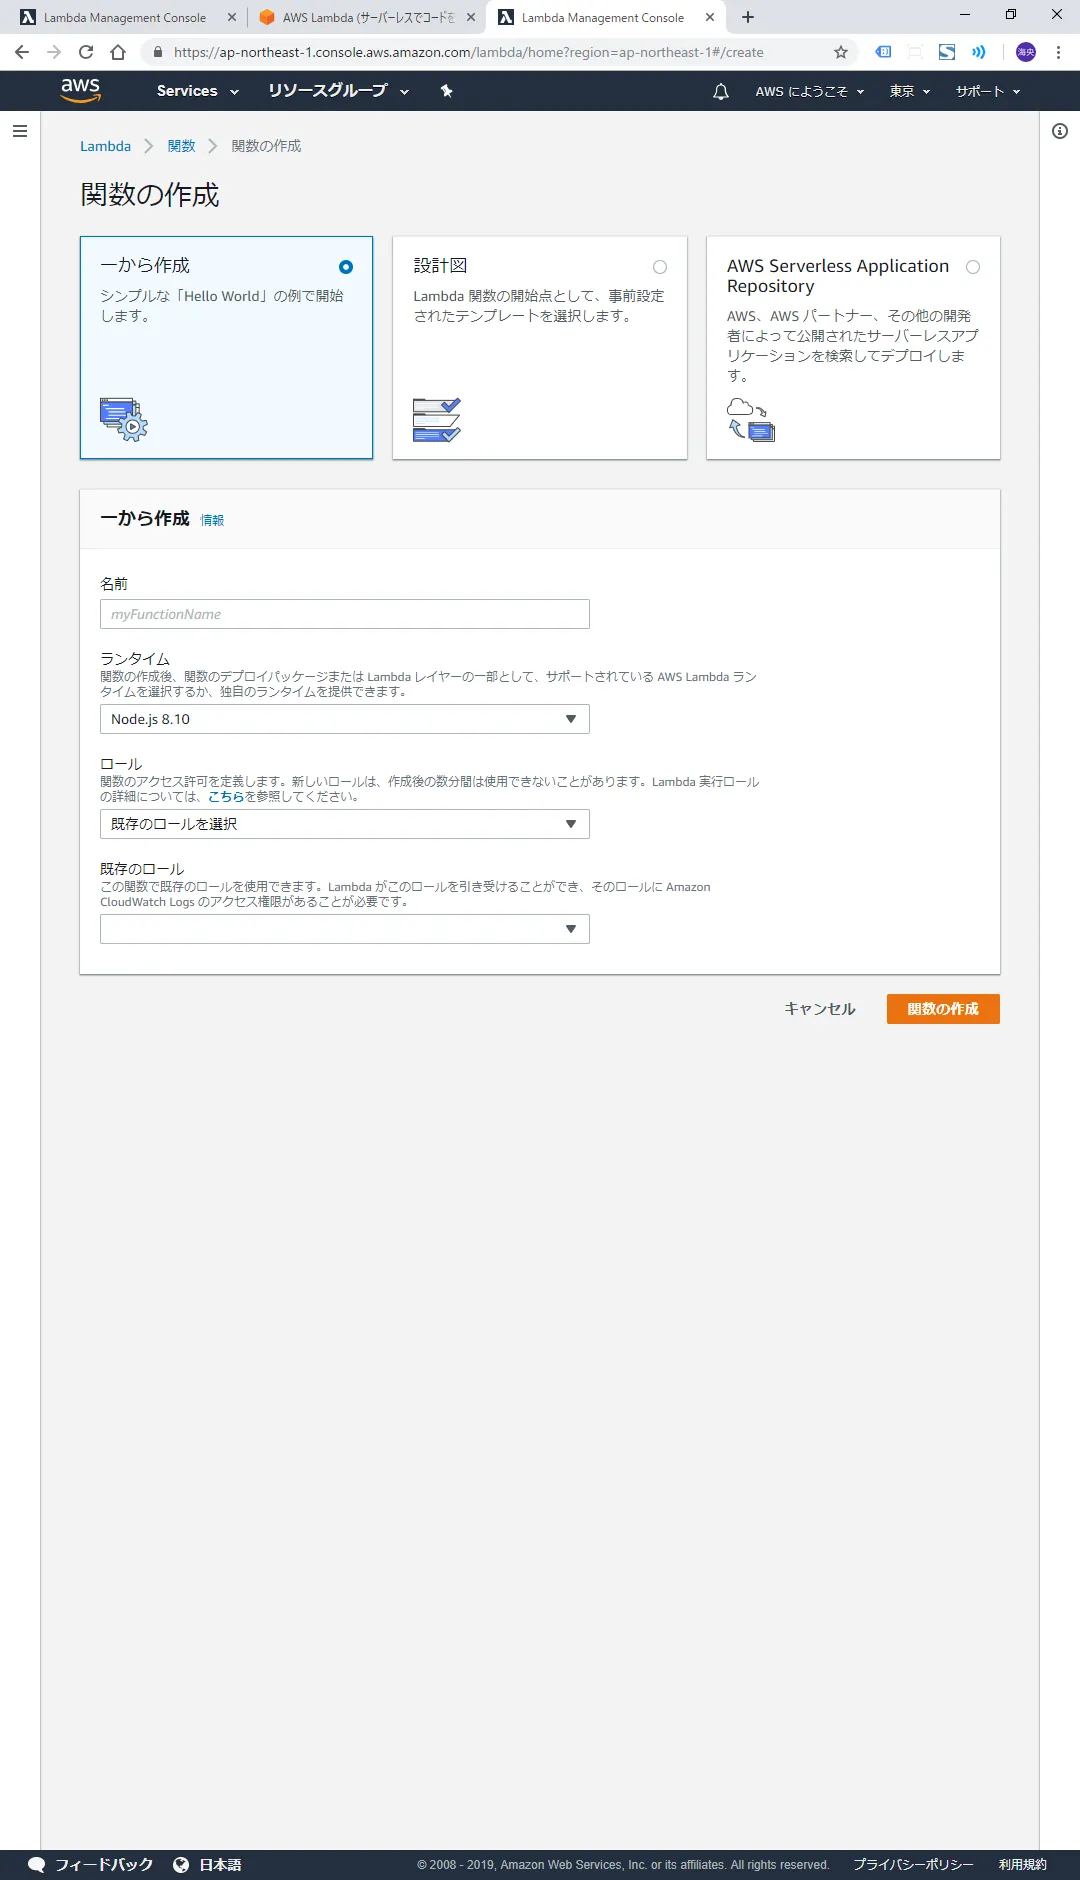
Task: Open the empty existing role dropdown
Action: (344, 929)
